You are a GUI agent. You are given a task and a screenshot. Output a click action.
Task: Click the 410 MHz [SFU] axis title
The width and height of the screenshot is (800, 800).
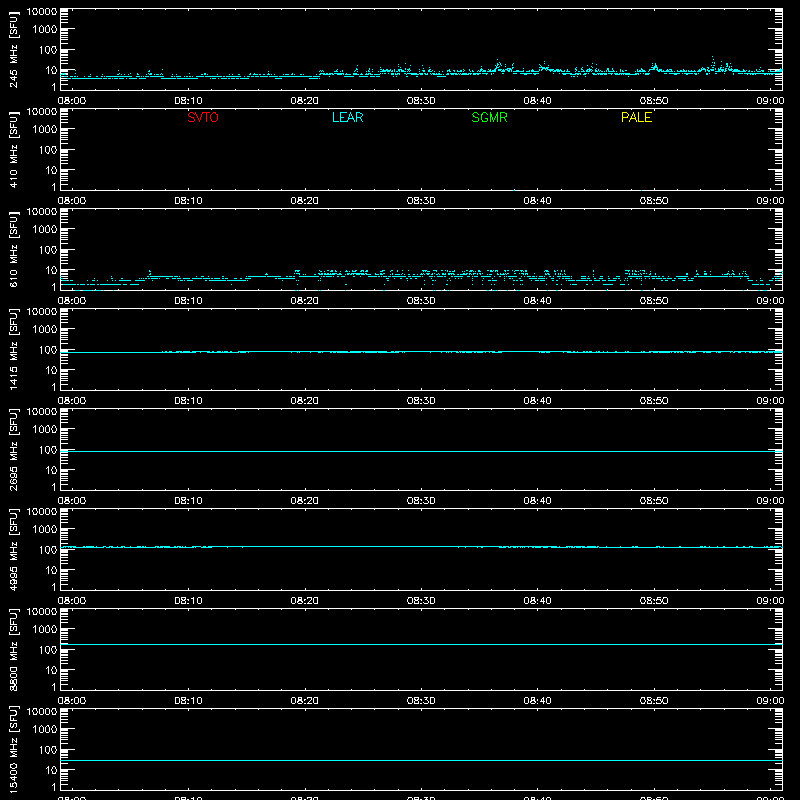click(x=14, y=149)
